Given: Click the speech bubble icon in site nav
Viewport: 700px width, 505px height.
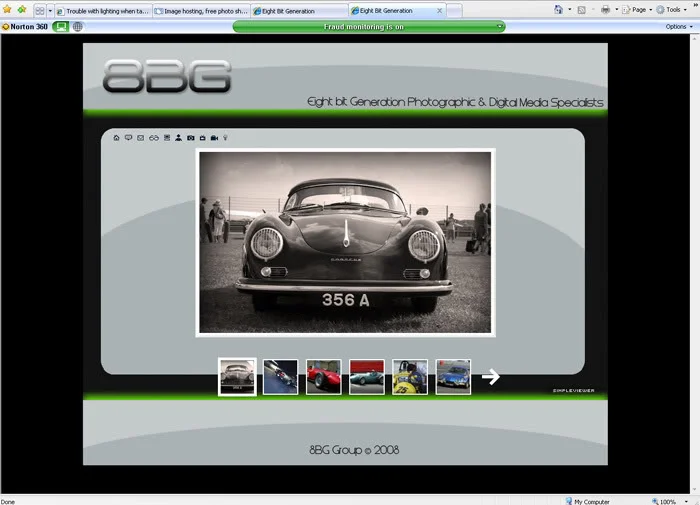Looking at the screenshot, I should click(129, 138).
